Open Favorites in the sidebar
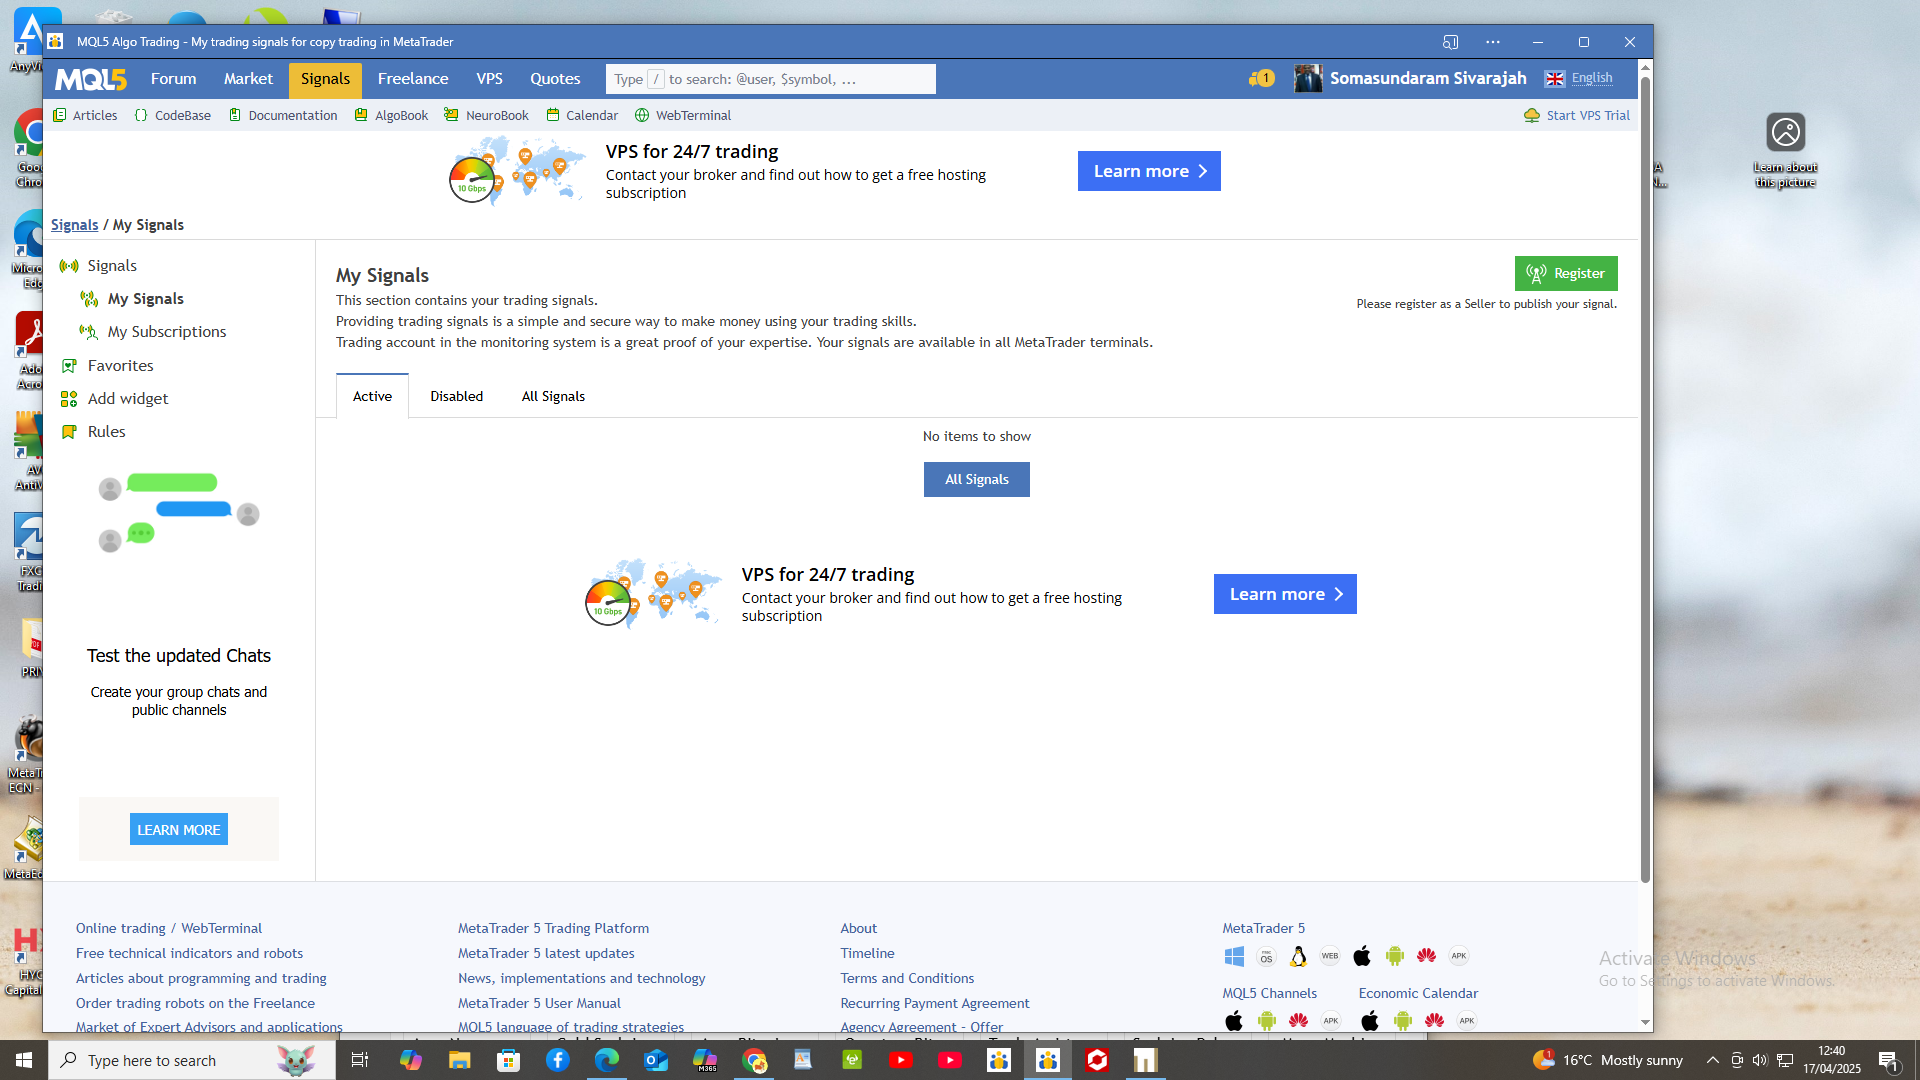The image size is (1920, 1080). [x=107, y=366]
